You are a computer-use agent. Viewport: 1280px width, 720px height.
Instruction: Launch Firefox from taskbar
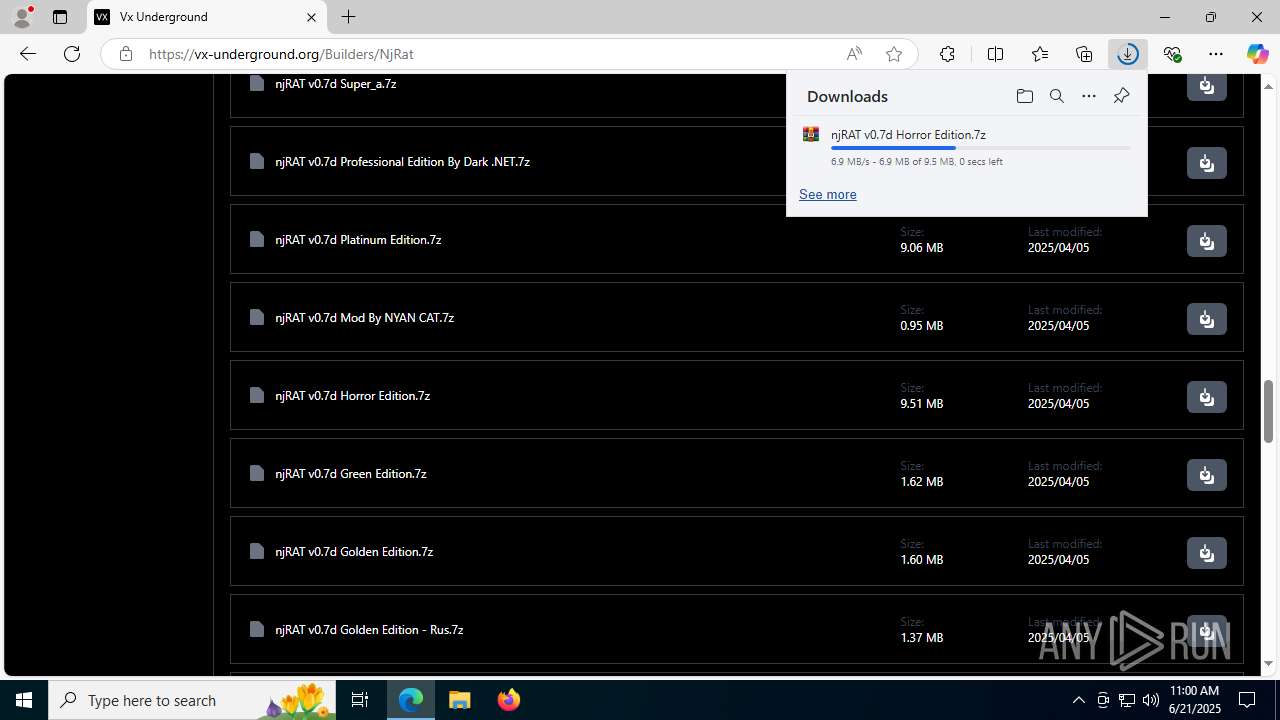coord(508,700)
